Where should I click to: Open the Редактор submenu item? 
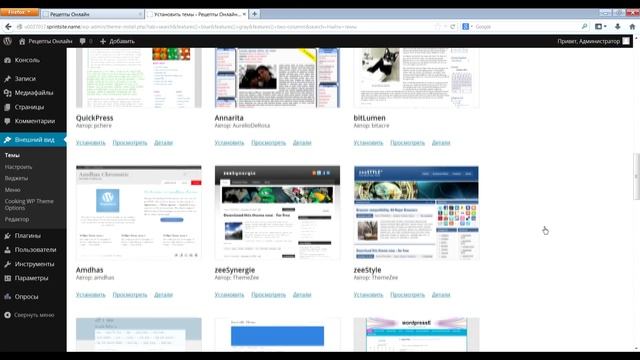point(17,219)
